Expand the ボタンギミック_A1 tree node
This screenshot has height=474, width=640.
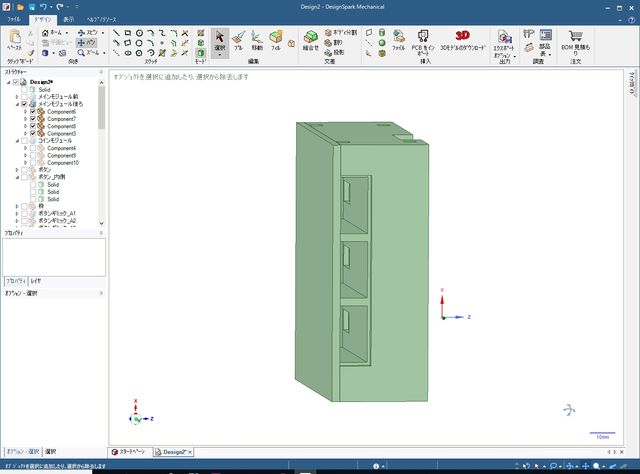pos(17,214)
